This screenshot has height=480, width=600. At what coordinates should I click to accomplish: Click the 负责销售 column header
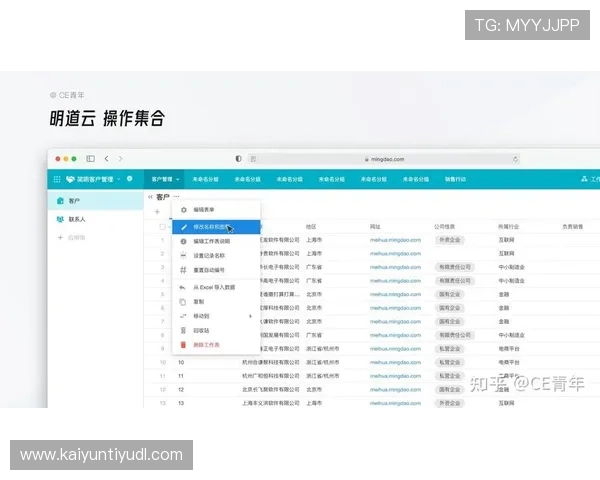tap(572, 227)
